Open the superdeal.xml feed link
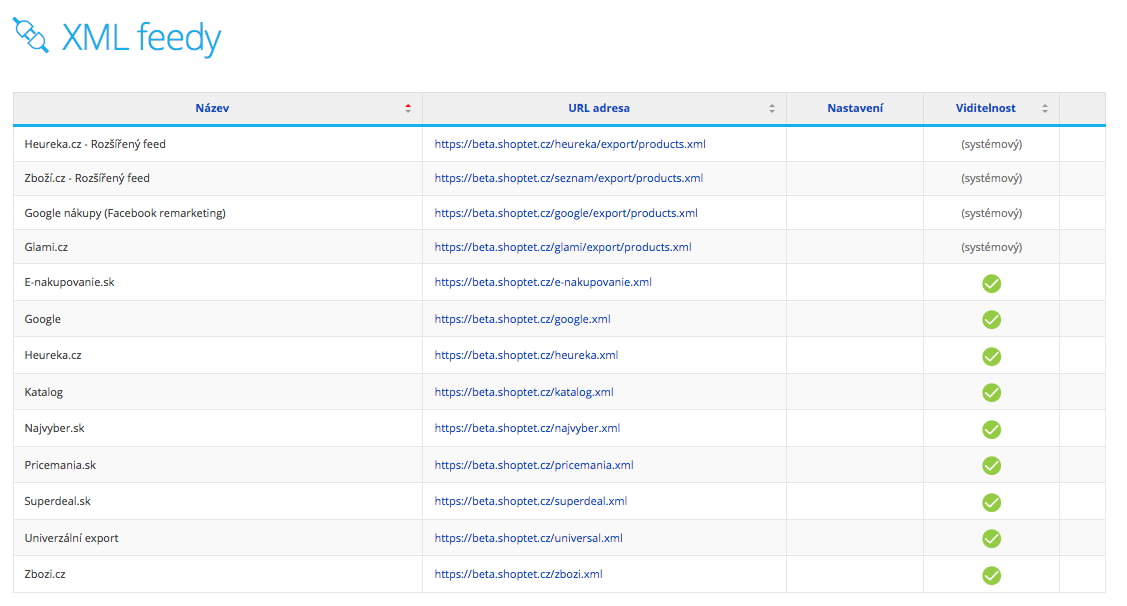Image resolution: width=1127 pixels, height=606 pixels. point(530,501)
